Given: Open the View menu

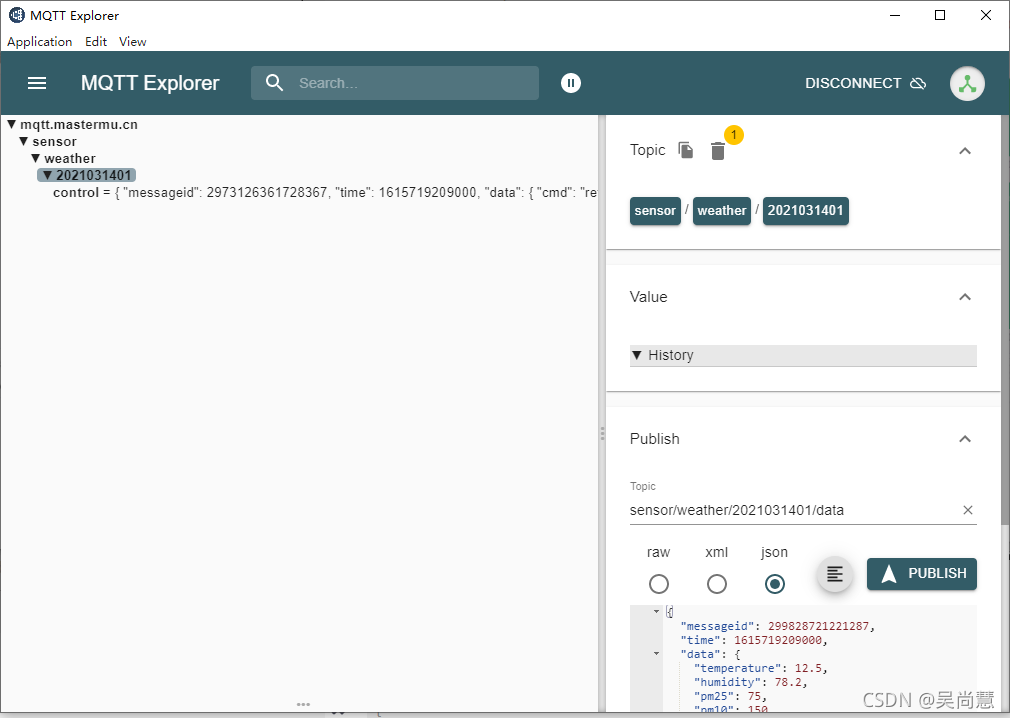Looking at the screenshot, I should [133, 42].
